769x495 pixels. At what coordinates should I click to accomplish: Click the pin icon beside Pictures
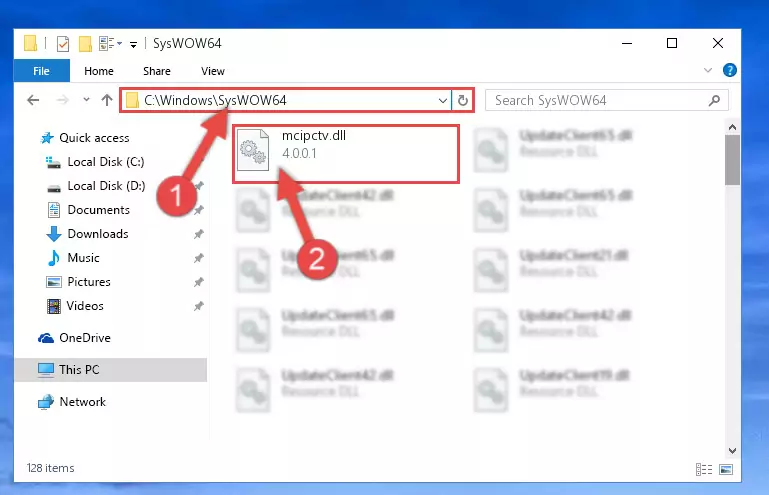point(199,283)
